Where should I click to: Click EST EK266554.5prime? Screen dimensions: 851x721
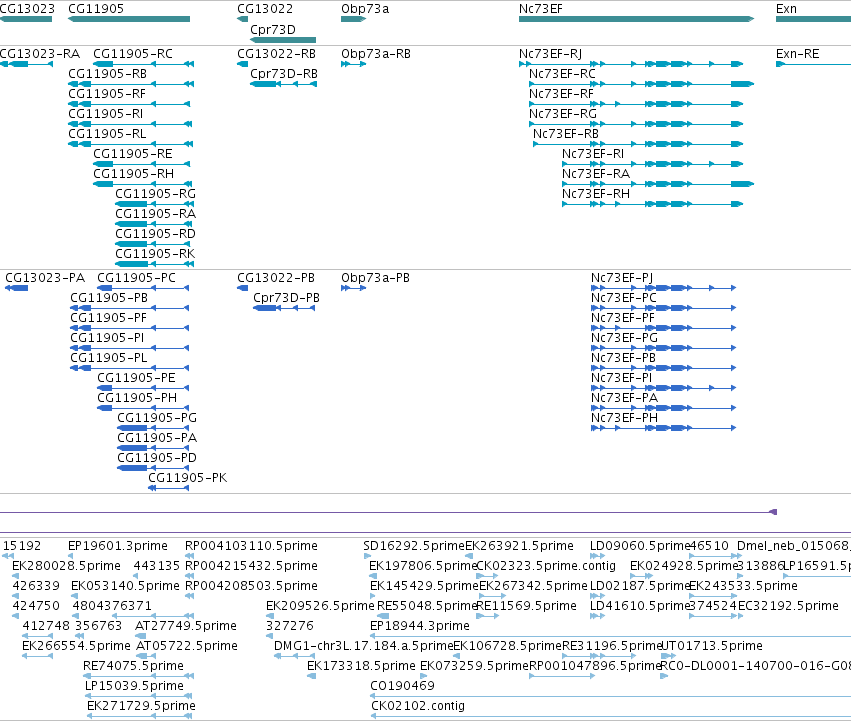[77, 646]
